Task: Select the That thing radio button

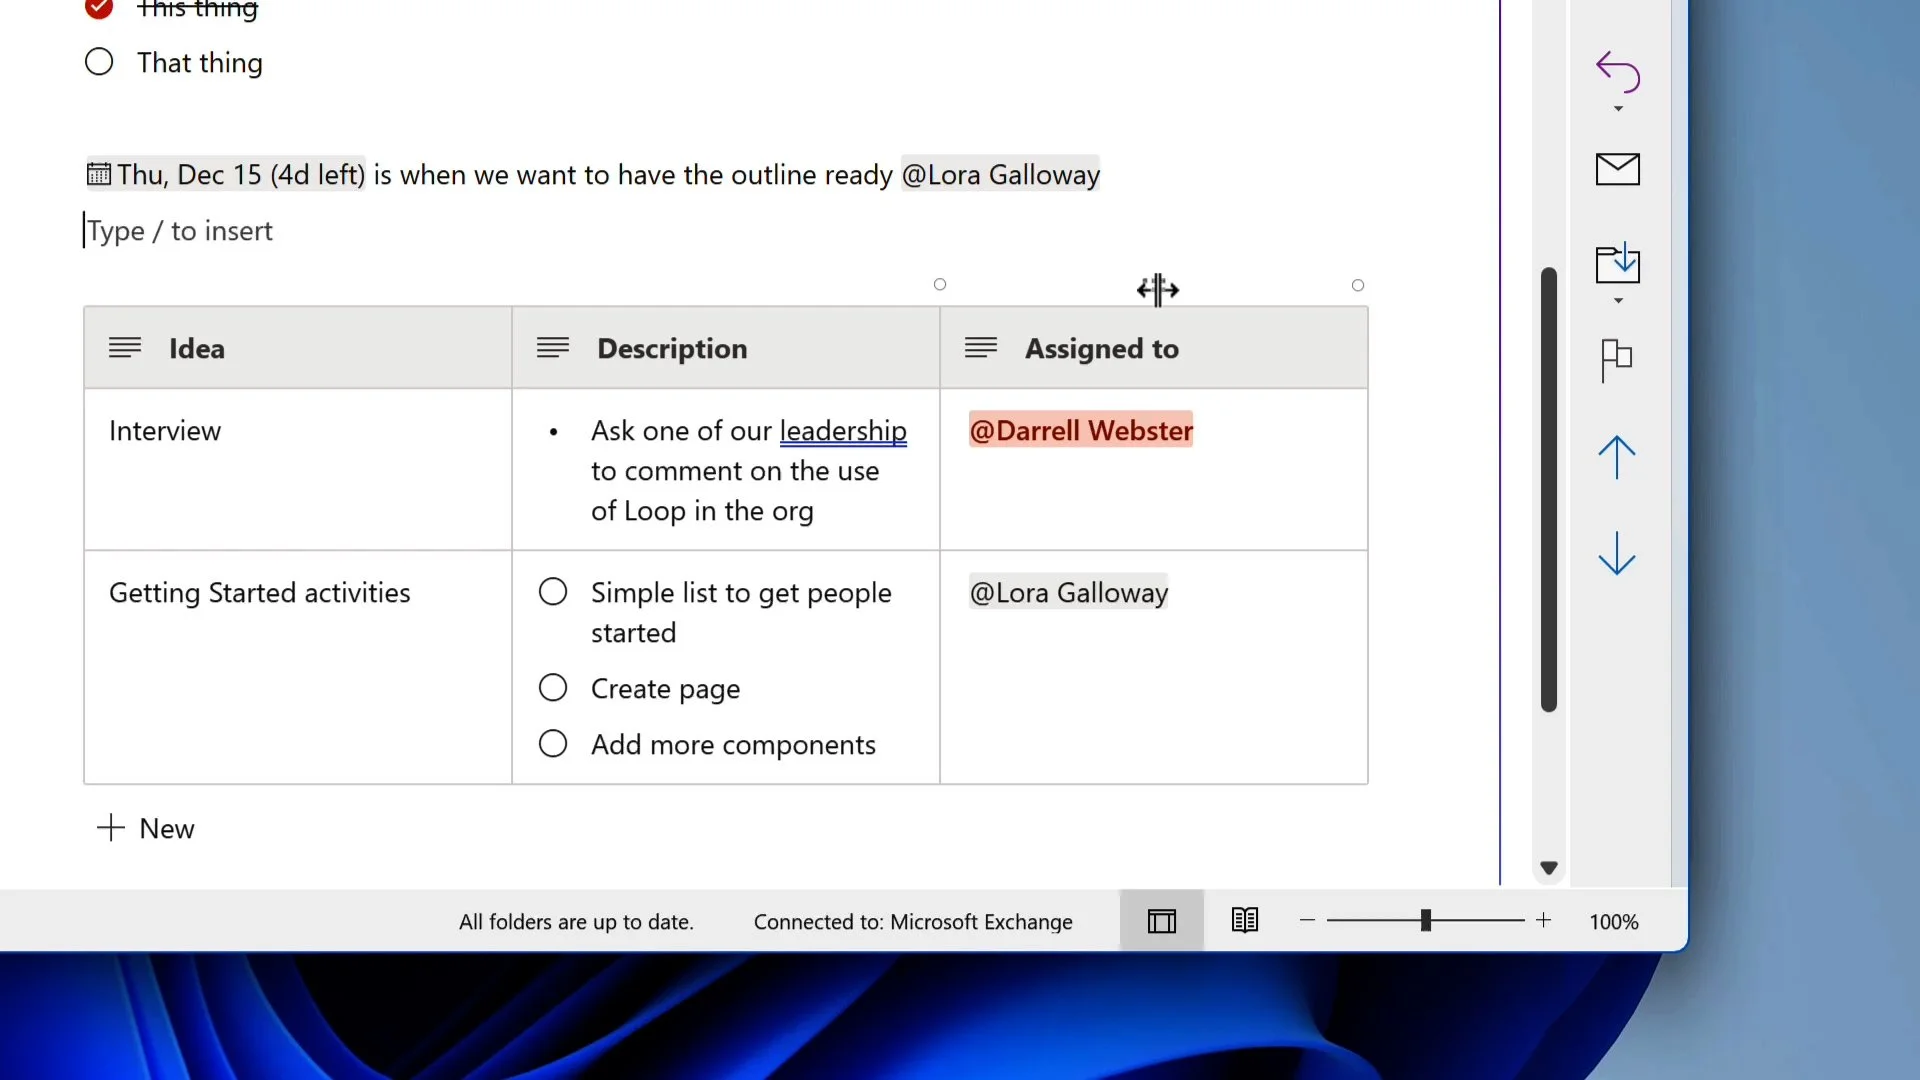Action: (x=100, y=61)
